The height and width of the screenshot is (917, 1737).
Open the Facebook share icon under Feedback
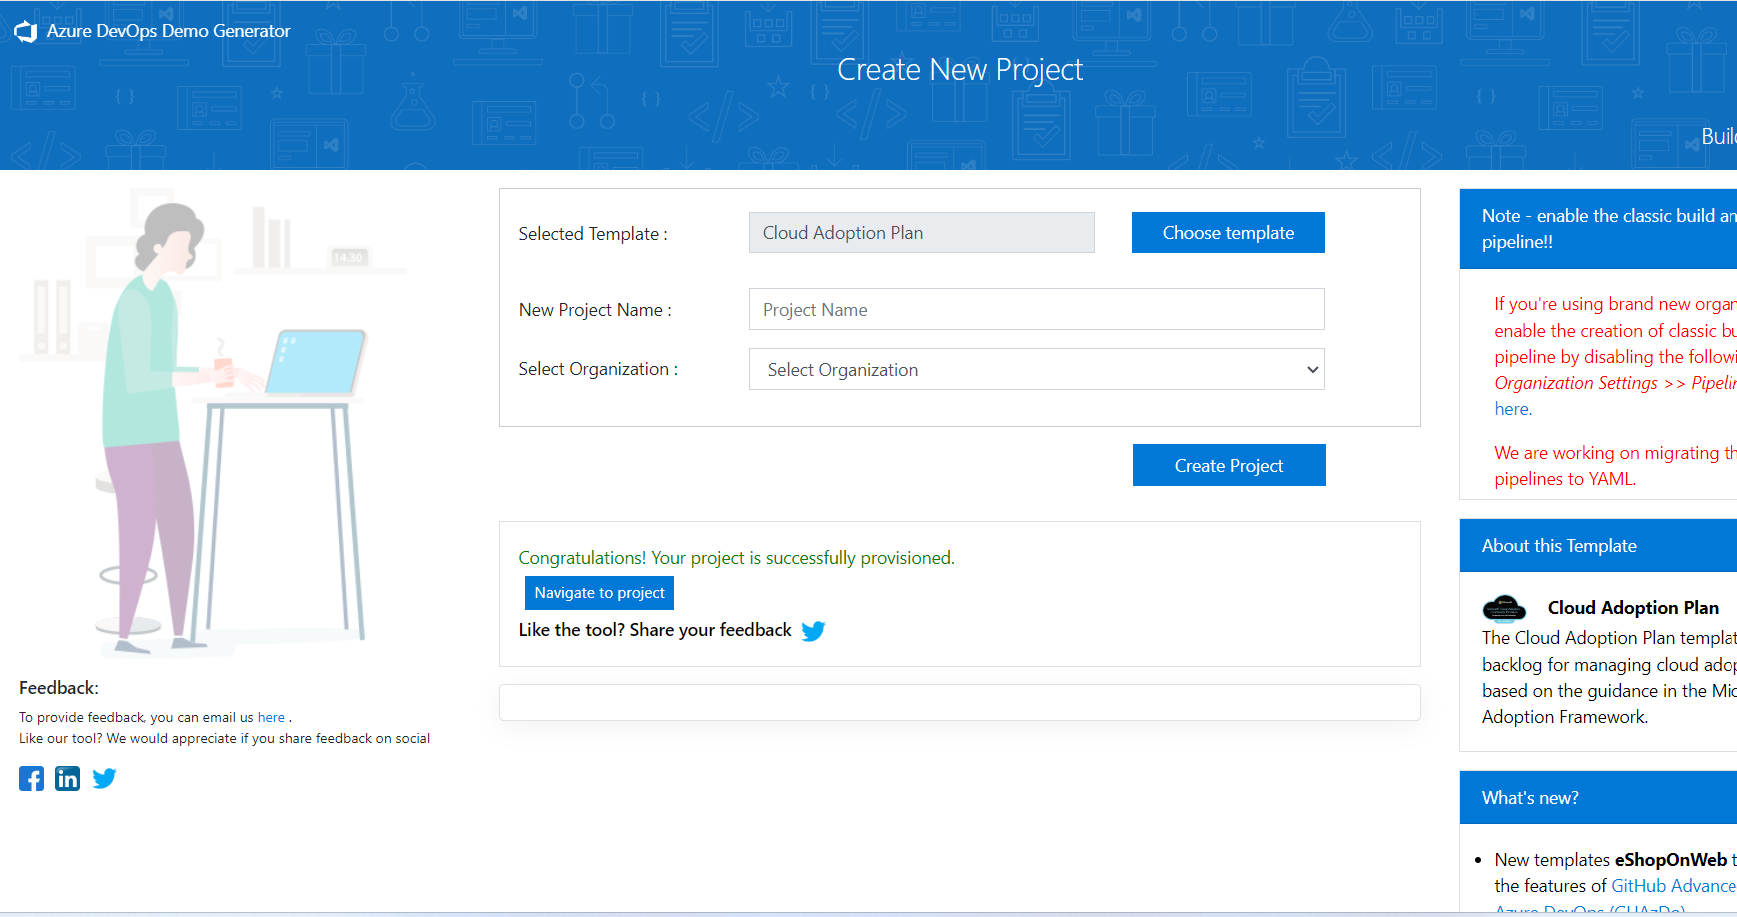[x=31, y=779]
